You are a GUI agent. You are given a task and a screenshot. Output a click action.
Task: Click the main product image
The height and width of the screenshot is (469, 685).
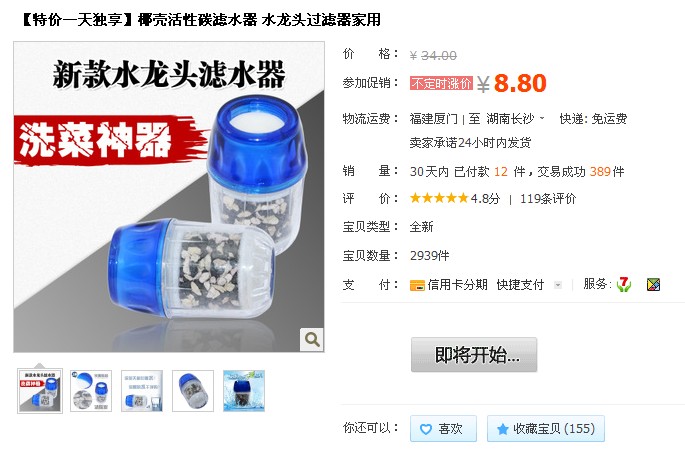click(169, 197)
